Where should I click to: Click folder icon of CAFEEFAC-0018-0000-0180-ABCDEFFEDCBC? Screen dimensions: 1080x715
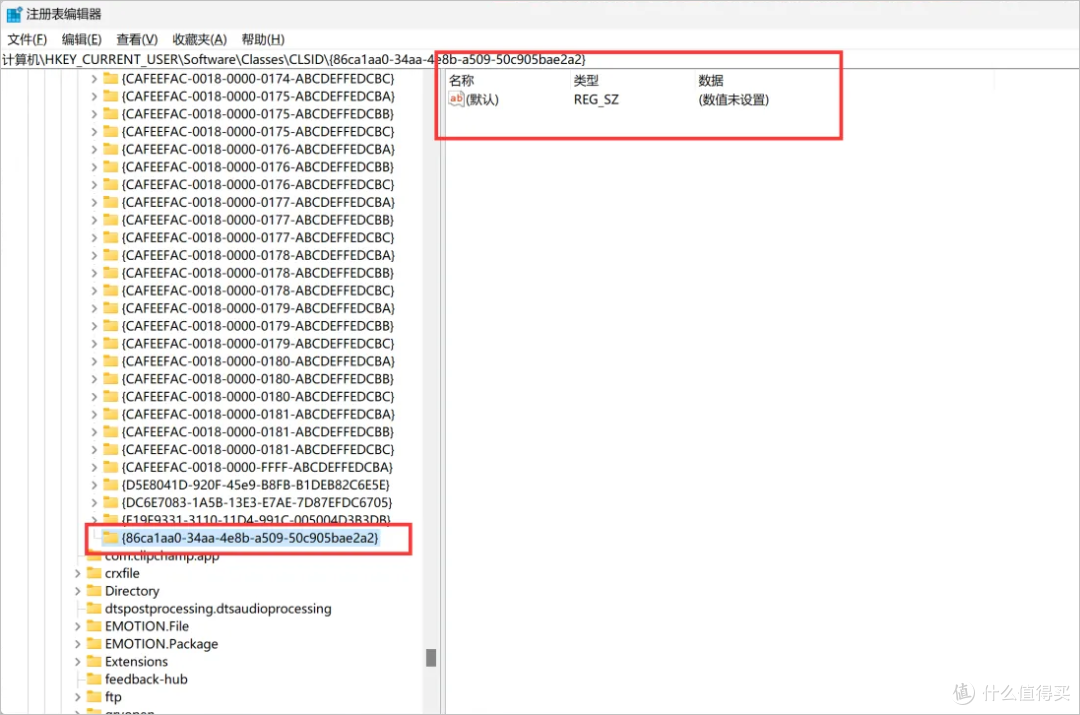[x=110, y=396]
